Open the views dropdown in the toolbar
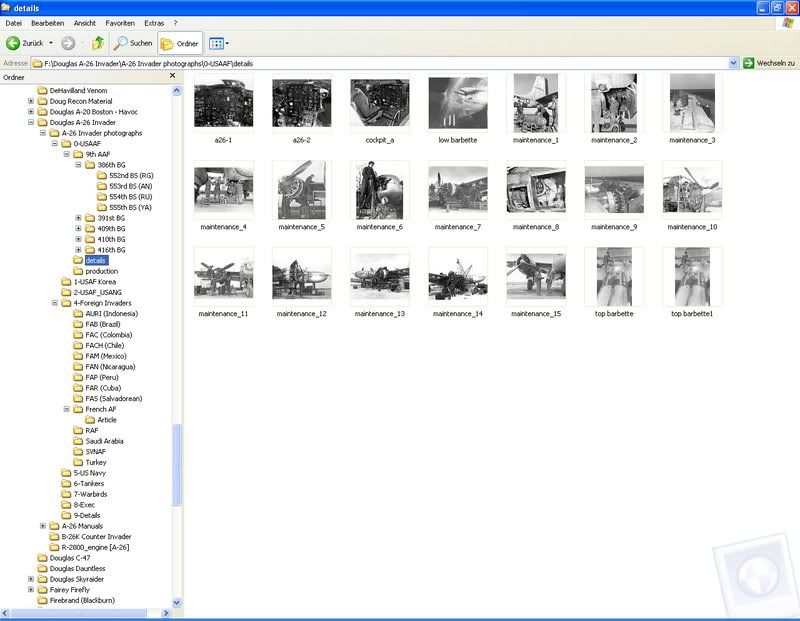The height and width of the screenshot is (621, 800). [227, 43]
